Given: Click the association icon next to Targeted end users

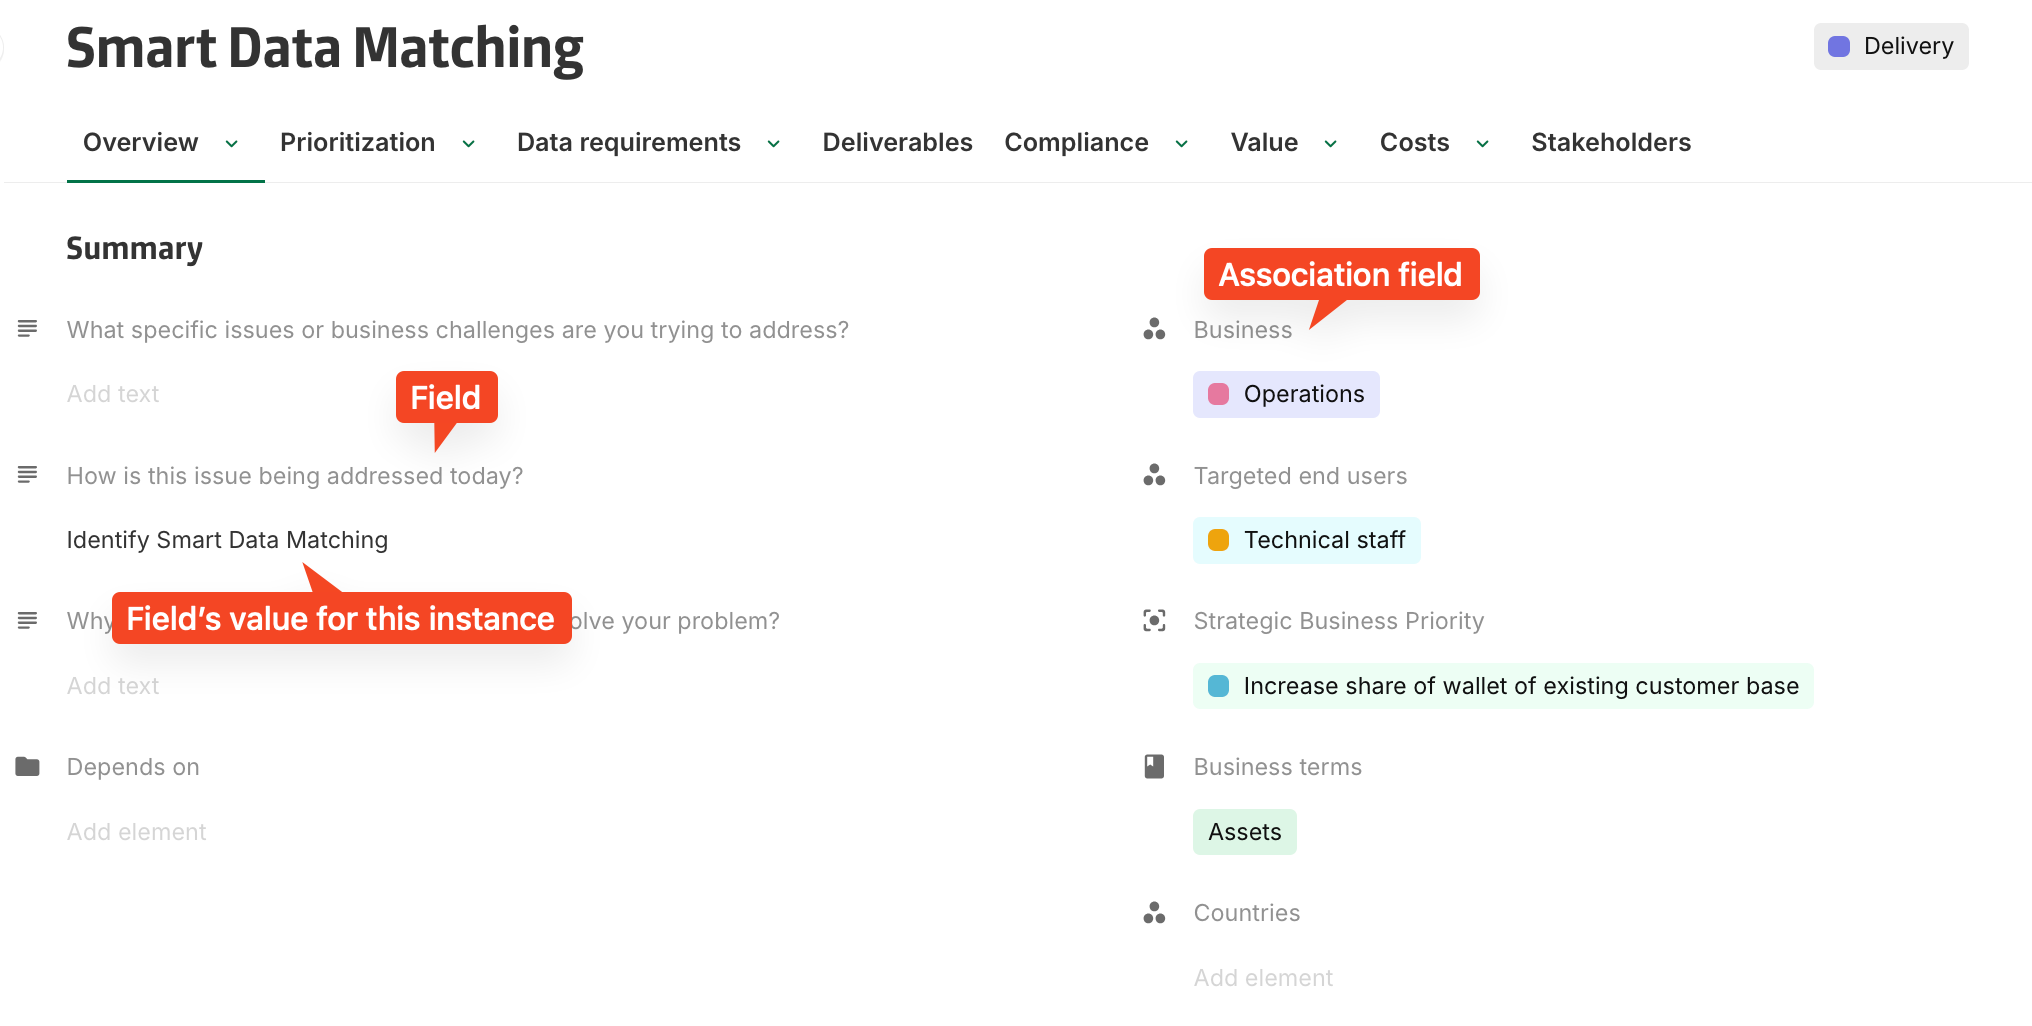Looking at the screenshot, I should pos(1154,475).
